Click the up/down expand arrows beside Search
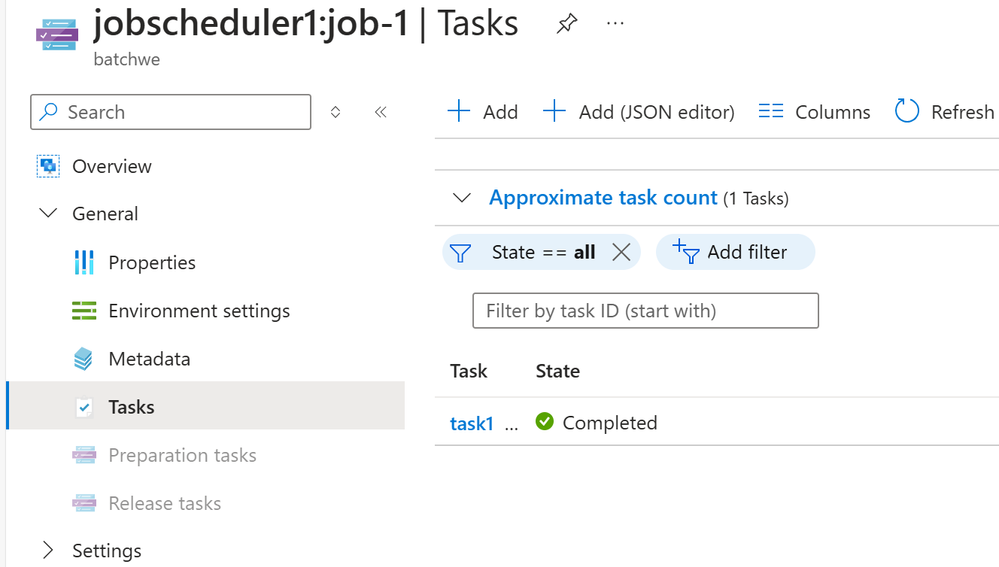999x567 pixels. click(335, 112)
